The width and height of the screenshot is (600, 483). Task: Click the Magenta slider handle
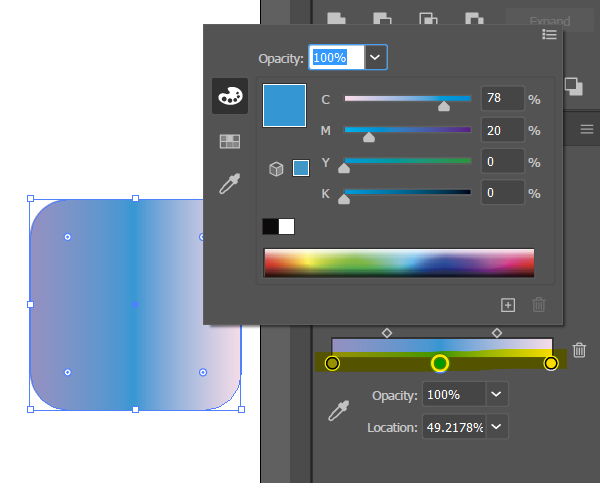tap(369, 137)
